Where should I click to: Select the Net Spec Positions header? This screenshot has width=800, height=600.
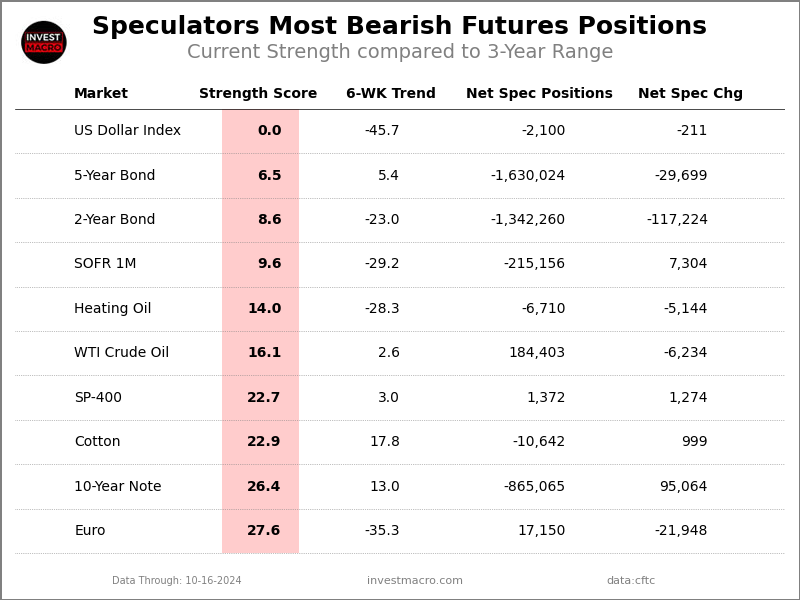coord(539,94)
